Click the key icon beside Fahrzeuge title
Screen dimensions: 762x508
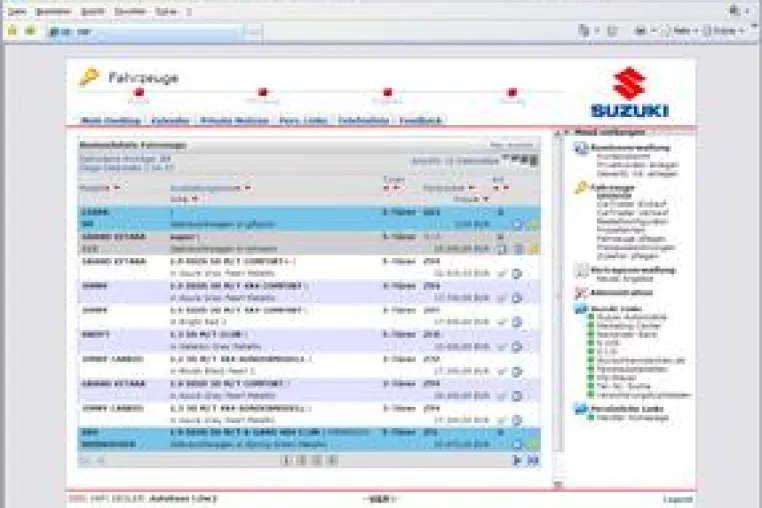[x=89, y=77]
